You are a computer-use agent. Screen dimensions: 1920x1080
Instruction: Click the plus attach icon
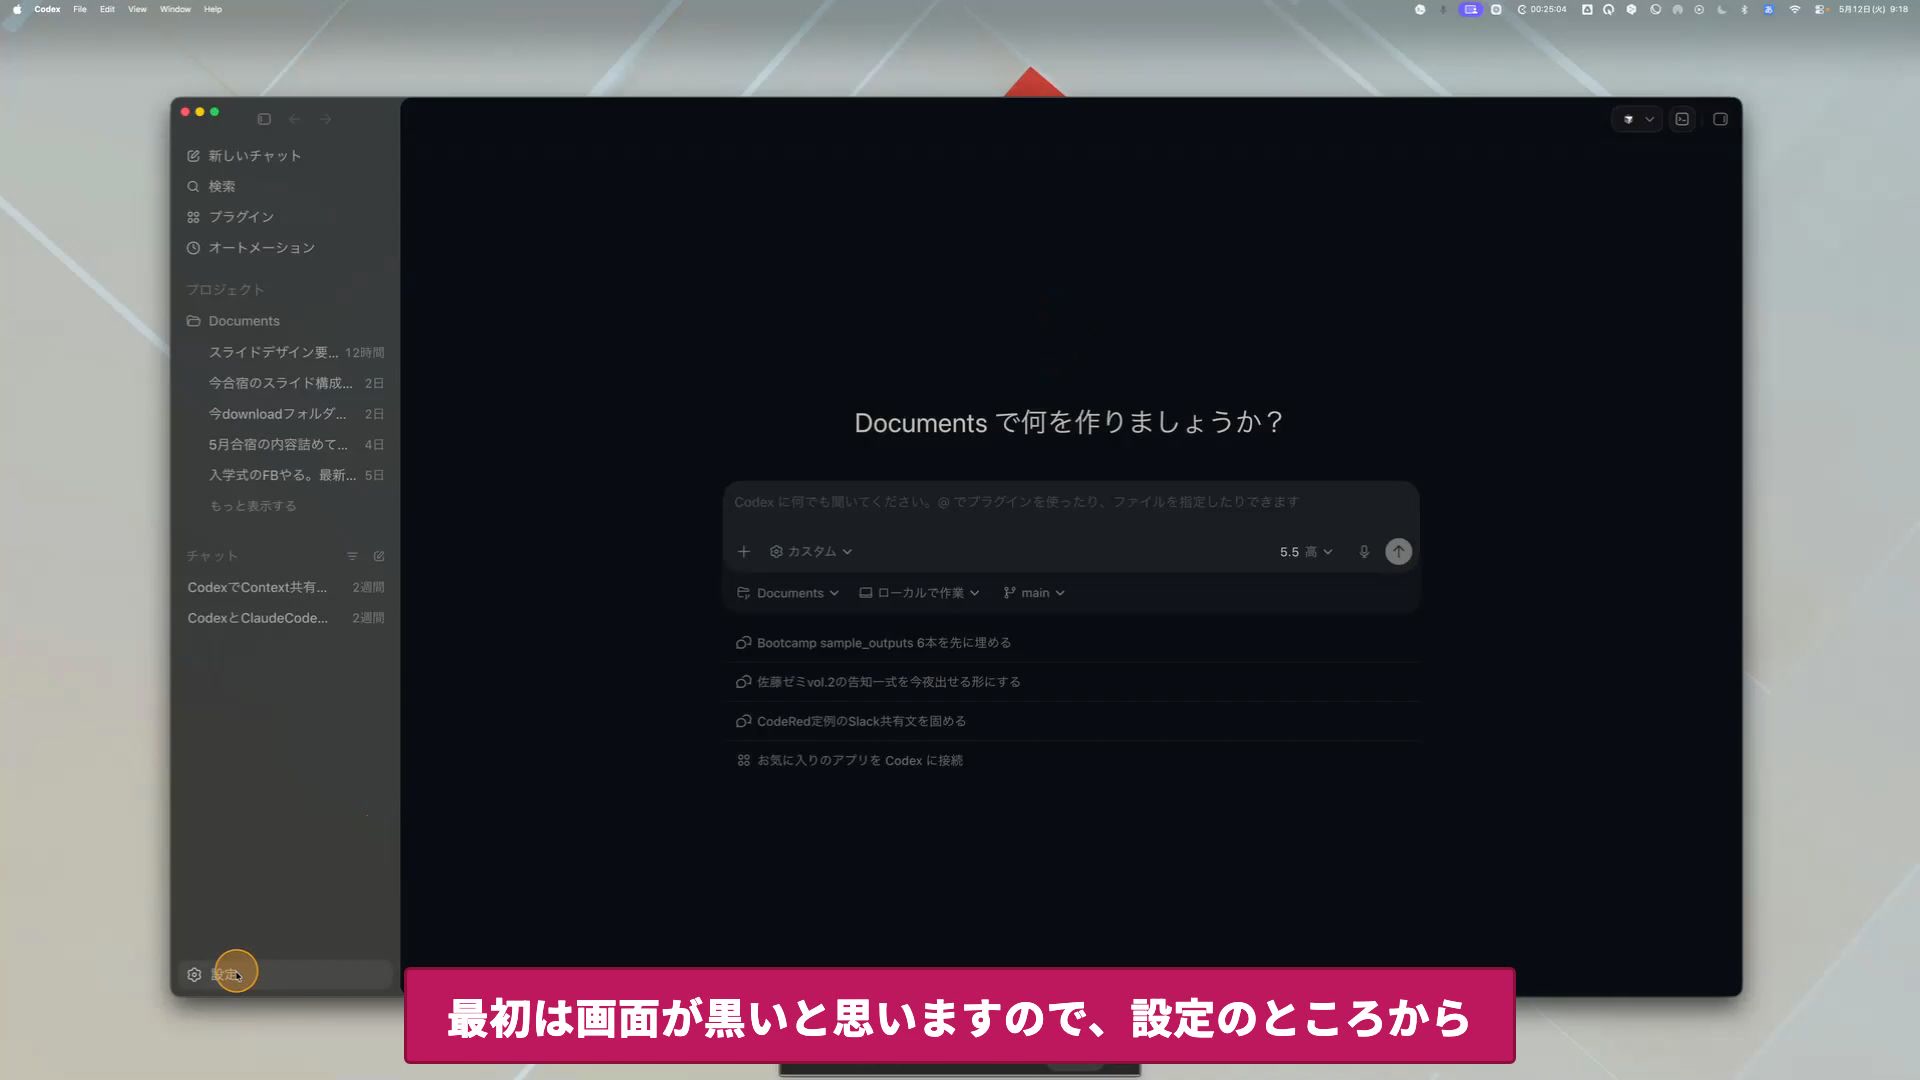744,552
